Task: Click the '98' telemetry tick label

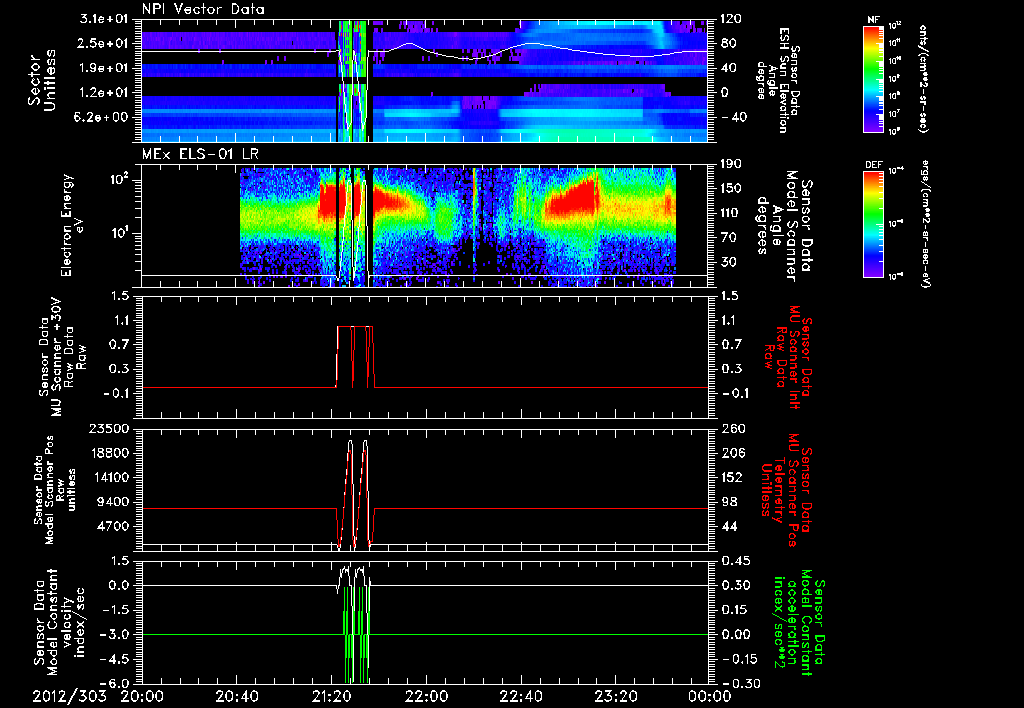Action: 729,502
